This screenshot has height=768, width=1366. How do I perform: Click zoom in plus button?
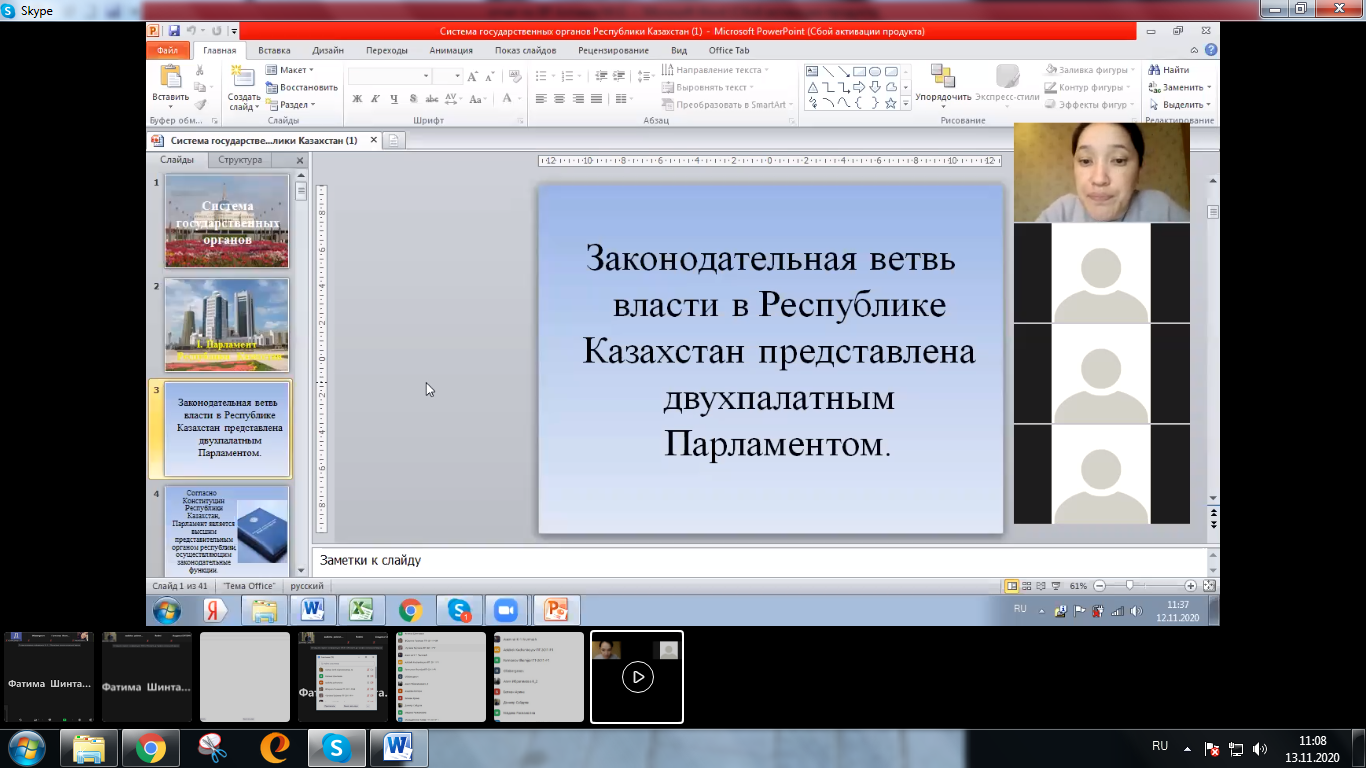coord(1190,586)
